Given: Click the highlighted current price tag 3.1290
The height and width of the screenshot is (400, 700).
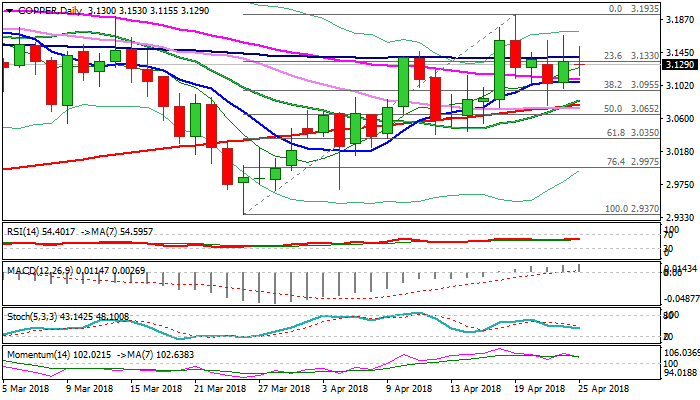Looking at the screenshot, I should 679,65.
